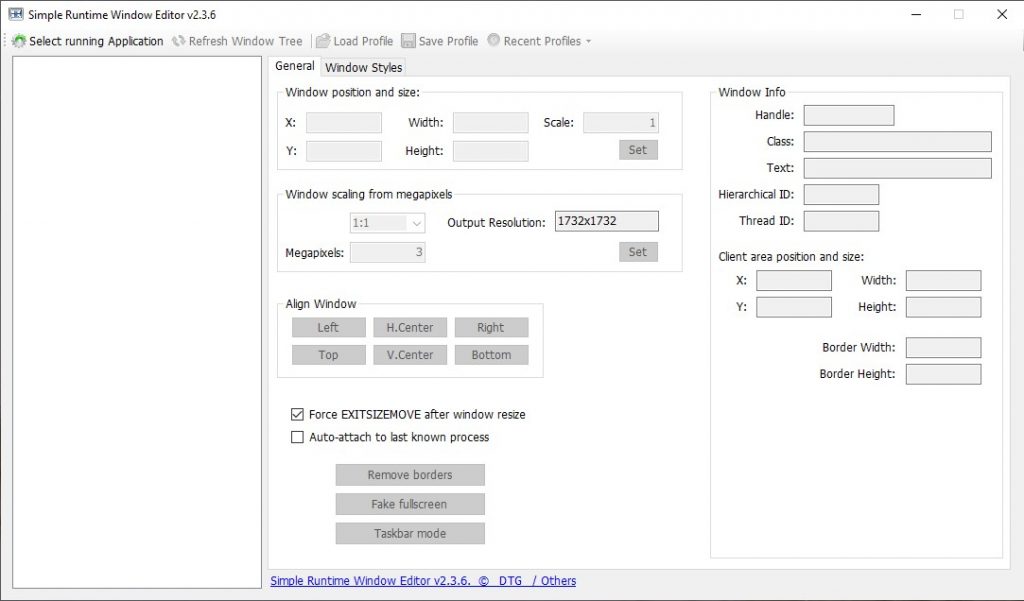Click the H.Center align button
The height and width of the screenshot is (601, 1024).
coord(410,327)
